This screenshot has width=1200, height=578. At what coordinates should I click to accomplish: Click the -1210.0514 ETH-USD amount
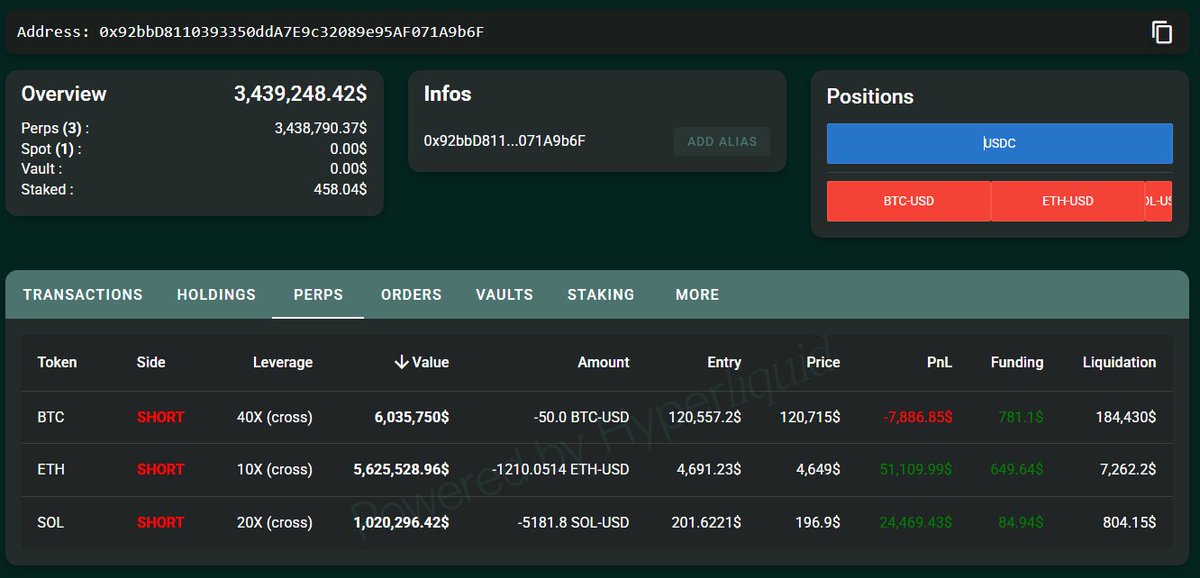point(560,469)
